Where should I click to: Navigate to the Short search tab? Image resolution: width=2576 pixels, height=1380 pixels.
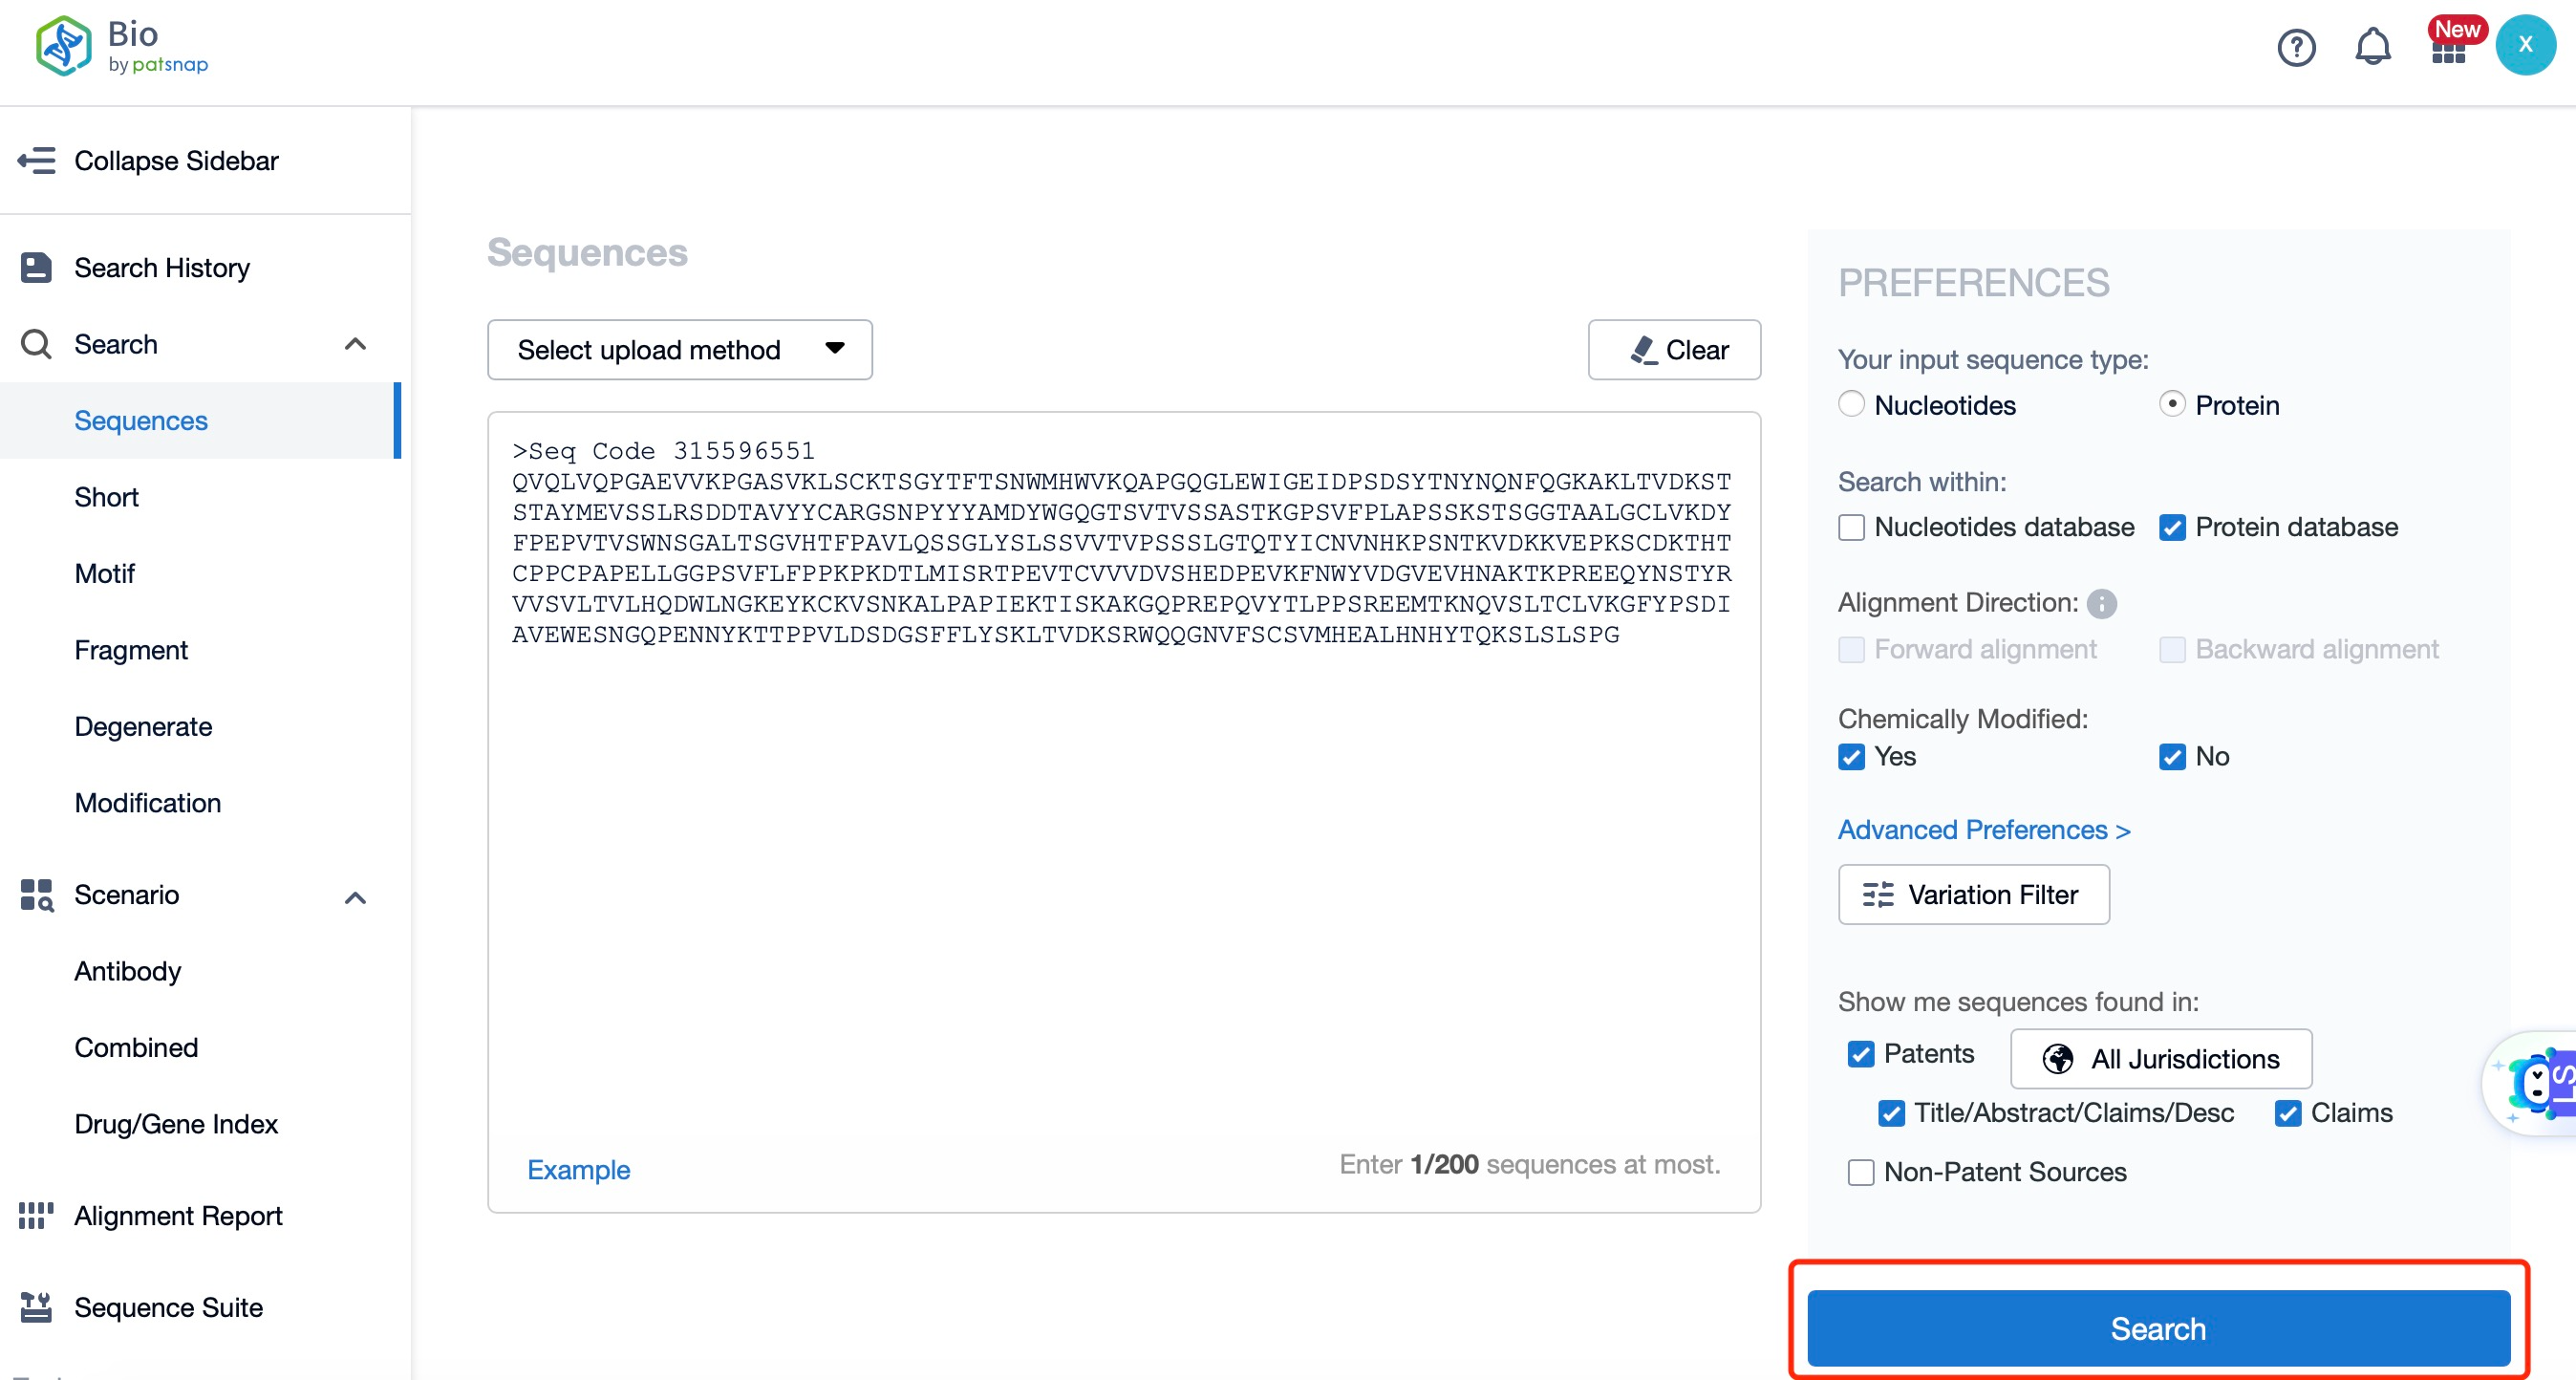tap(104, 496)
